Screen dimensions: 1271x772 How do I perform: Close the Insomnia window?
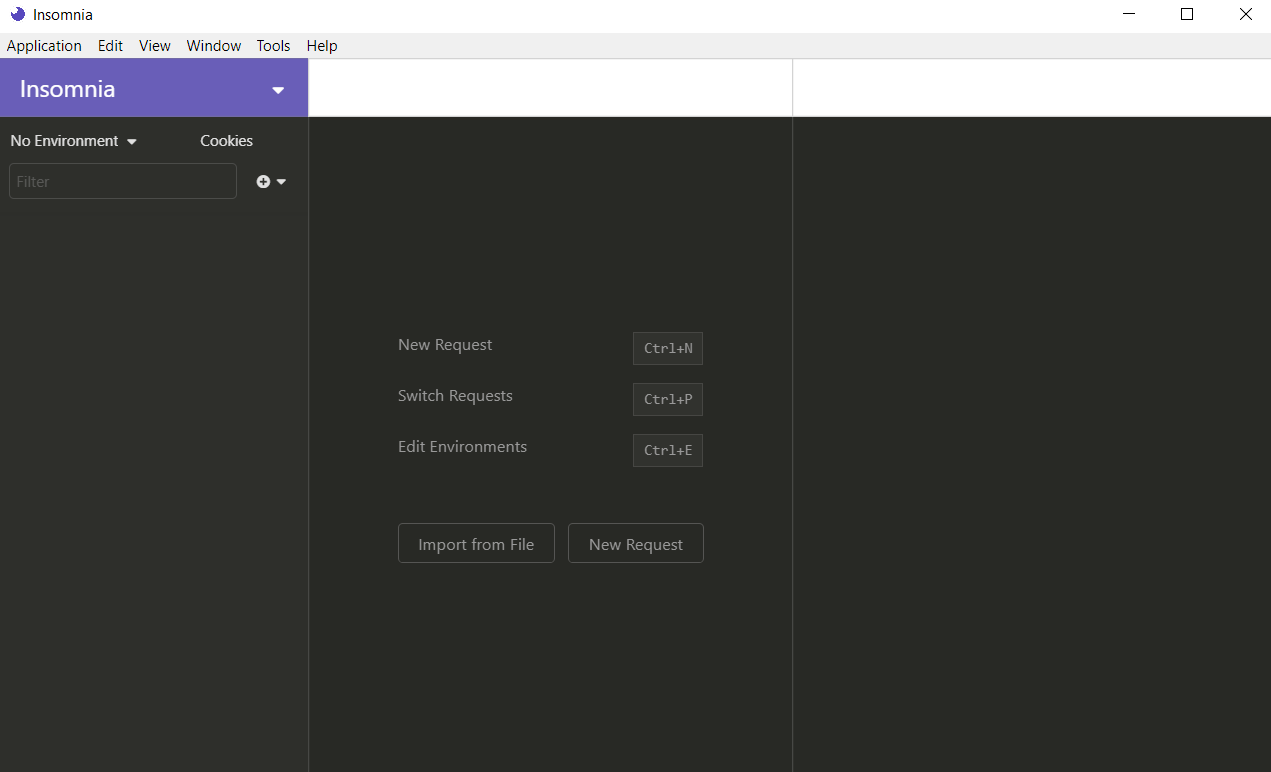pos(1245,15)
